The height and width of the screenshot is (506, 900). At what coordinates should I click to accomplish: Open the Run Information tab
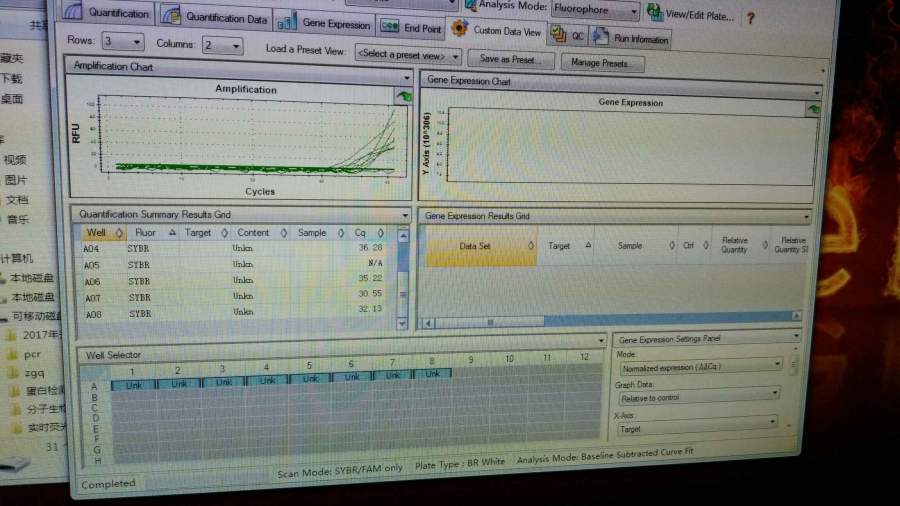630,38
